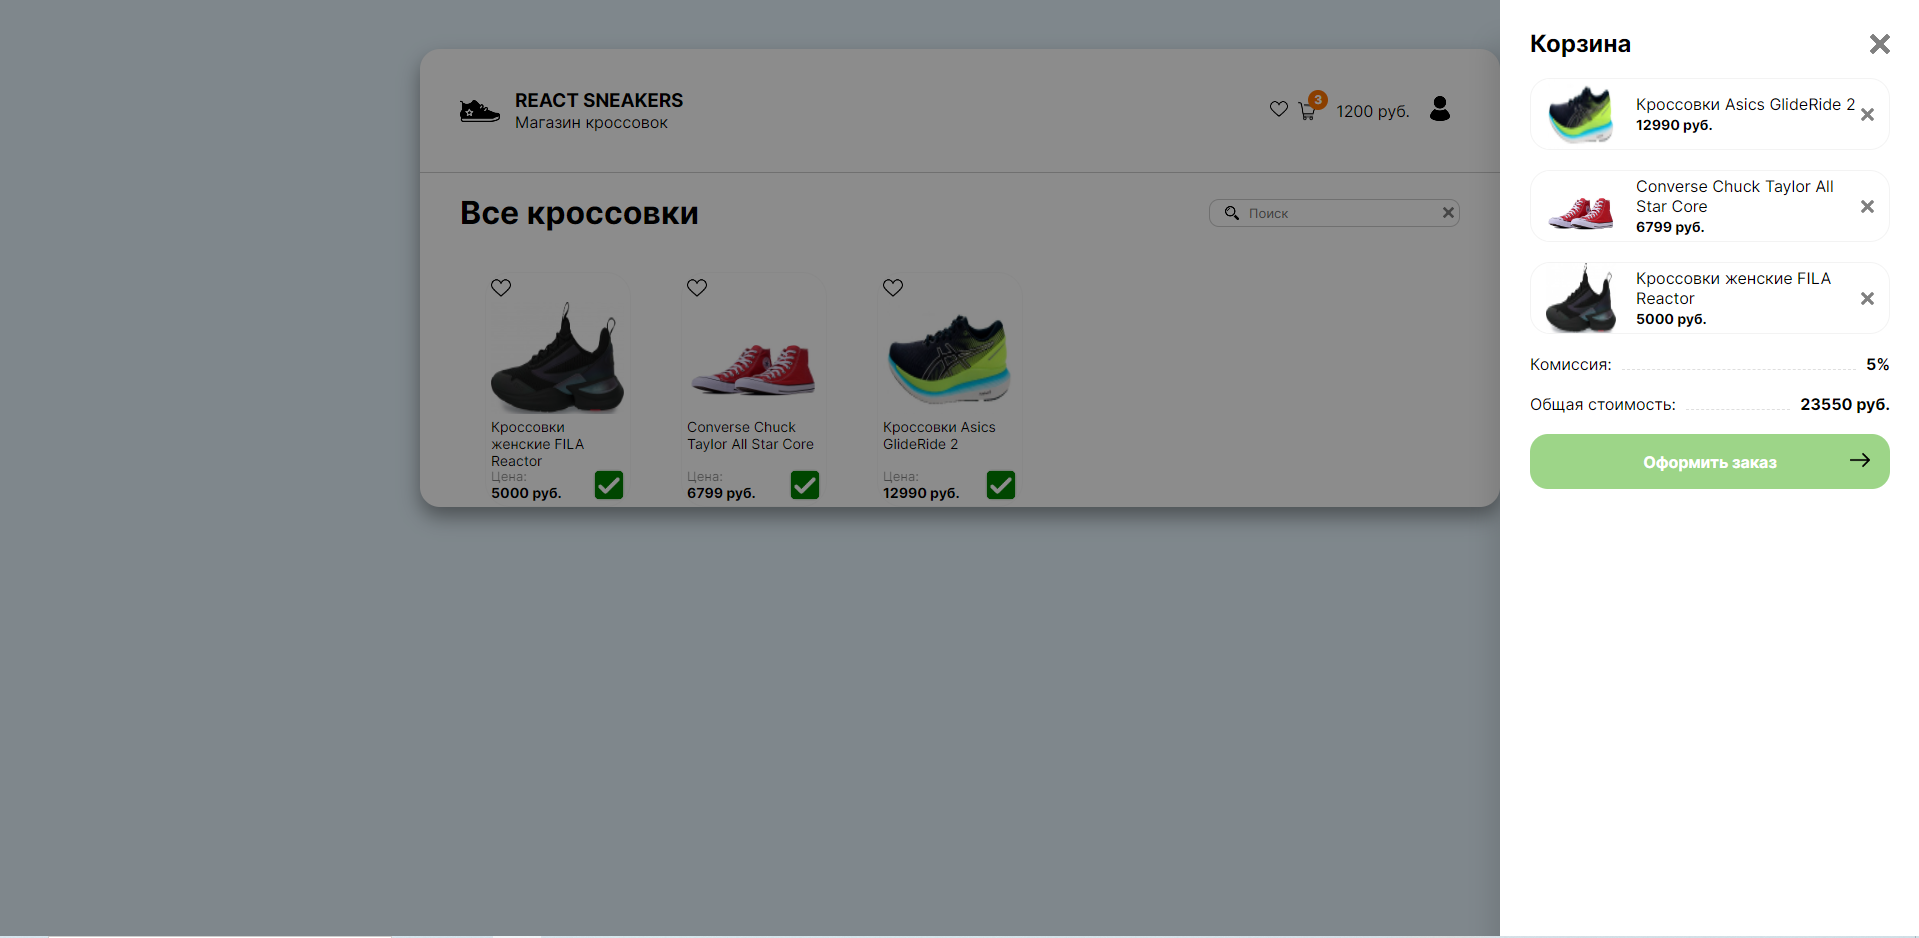The width and height of the screenshot is (1919, 938).
Task: Clear the search field with X
Action: (1447, 213)
